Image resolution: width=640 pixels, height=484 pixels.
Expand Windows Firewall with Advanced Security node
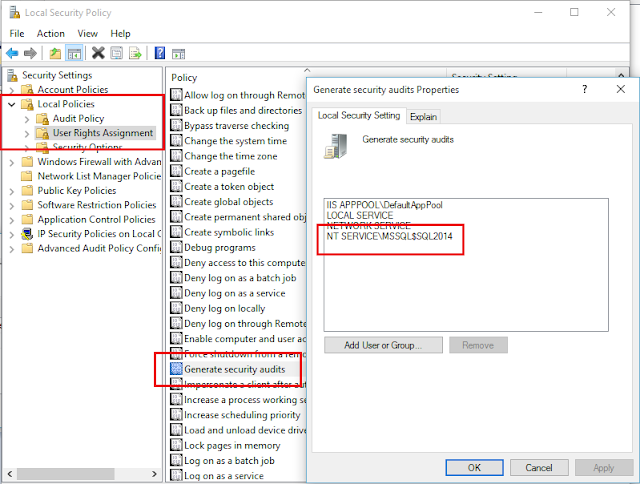point(12,162)
